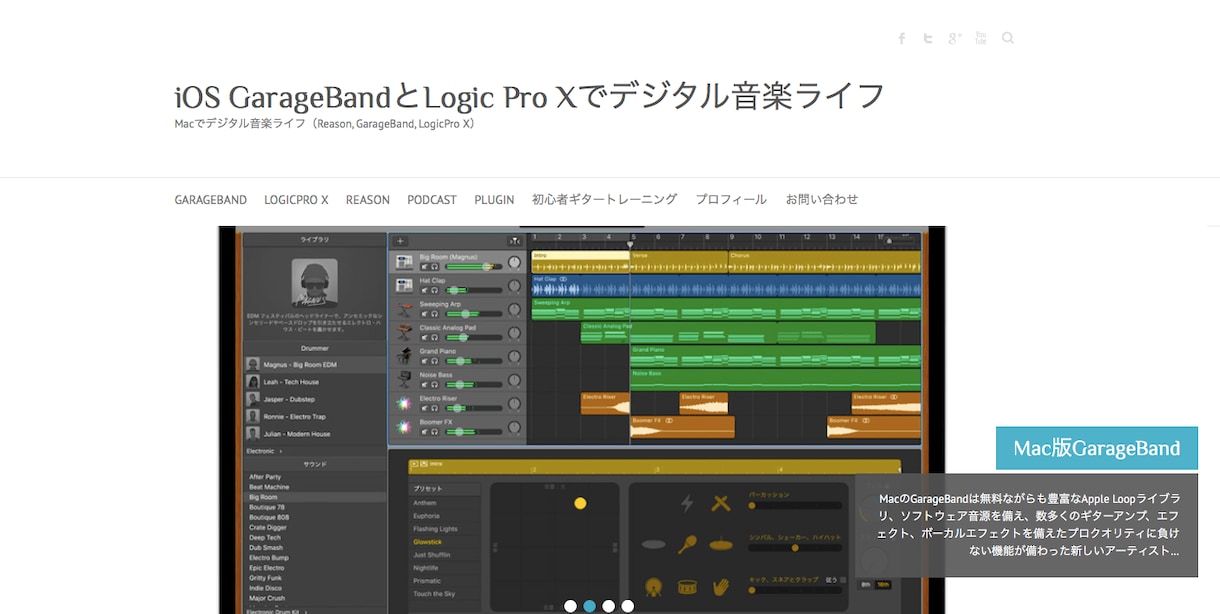Click the Sweeping Arp keyboard track icon

click(x=404, y=309)
